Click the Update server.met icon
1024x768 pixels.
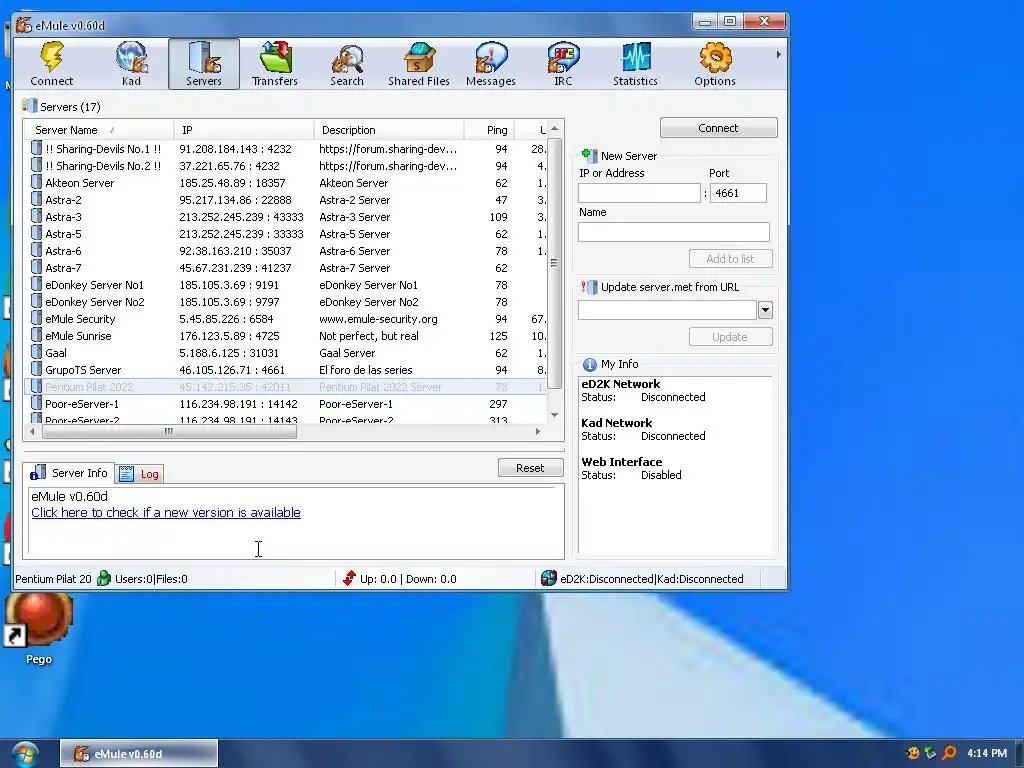click(x=589, y=287)
